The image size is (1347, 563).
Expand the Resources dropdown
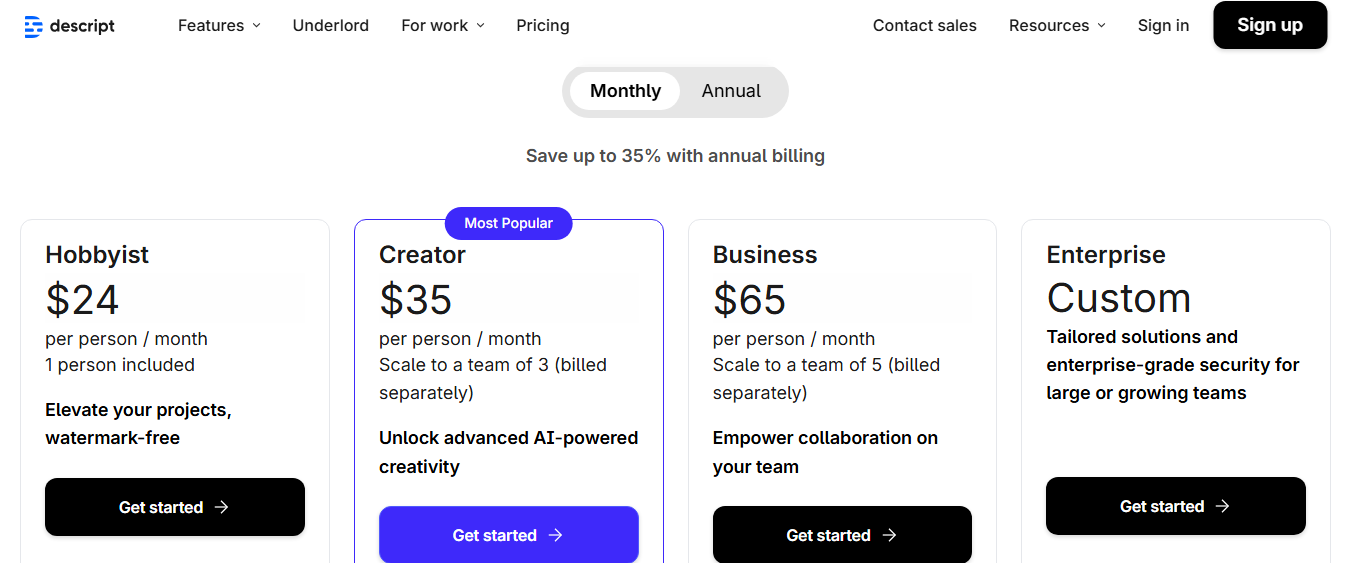coord(1057,25)
